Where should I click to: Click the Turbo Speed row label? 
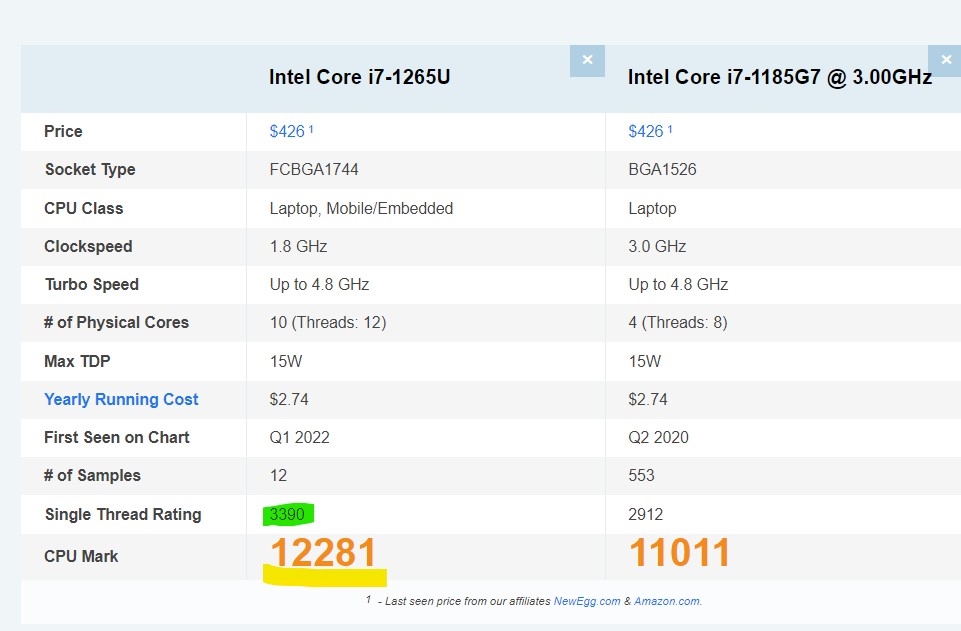(92, 284)
